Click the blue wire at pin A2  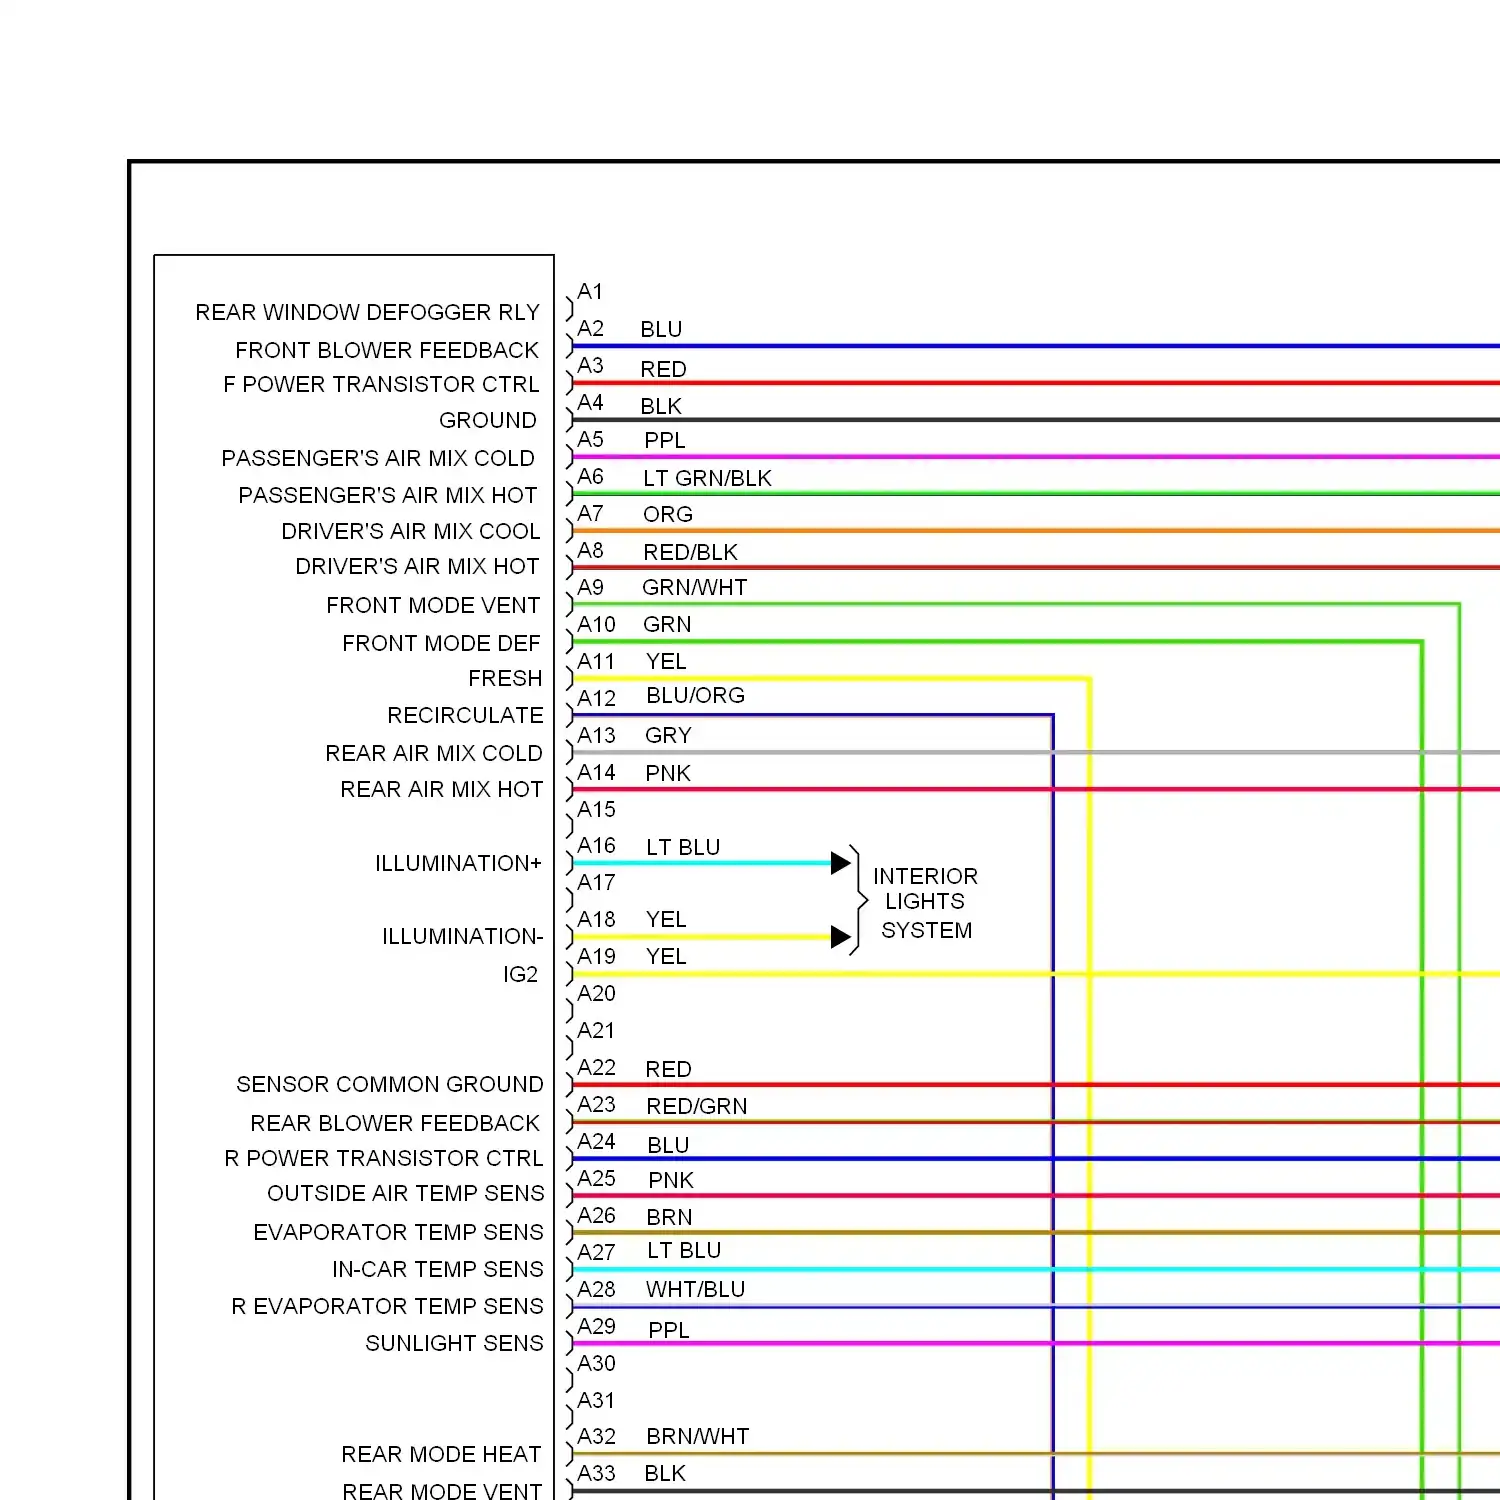pos(1000,346)
